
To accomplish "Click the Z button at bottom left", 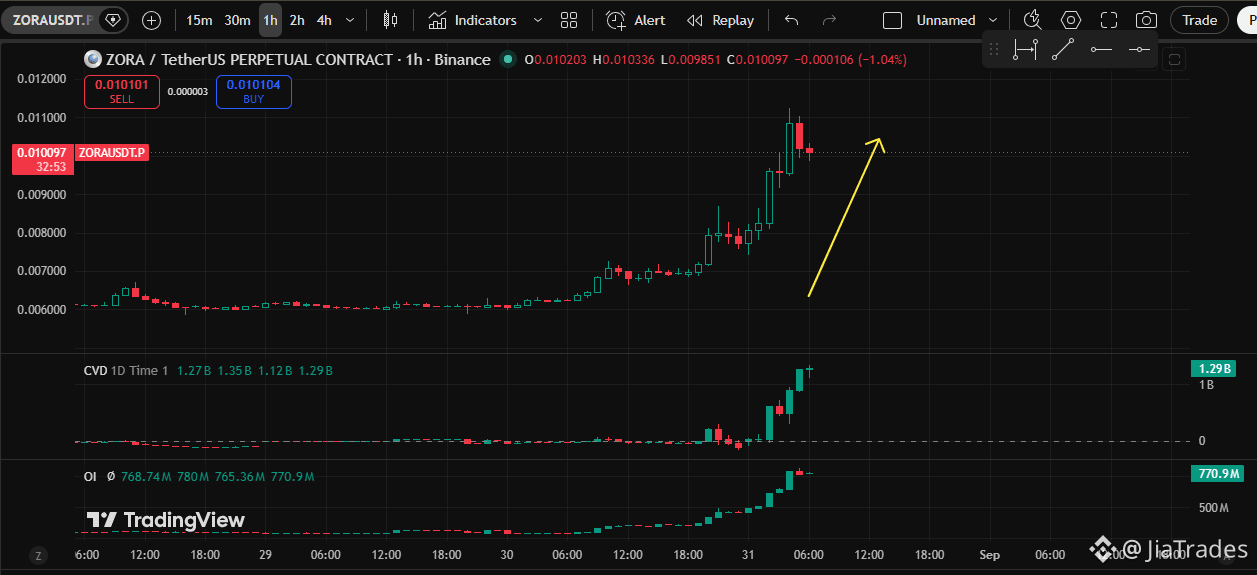I will (38, 555).
